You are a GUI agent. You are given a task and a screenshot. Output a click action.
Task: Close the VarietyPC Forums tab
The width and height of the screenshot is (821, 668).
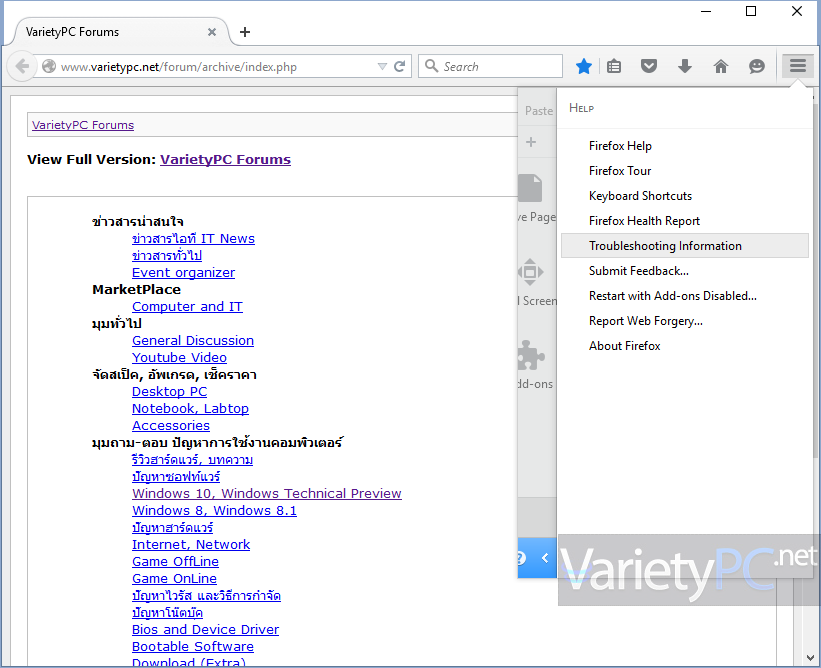click(212, 32)
